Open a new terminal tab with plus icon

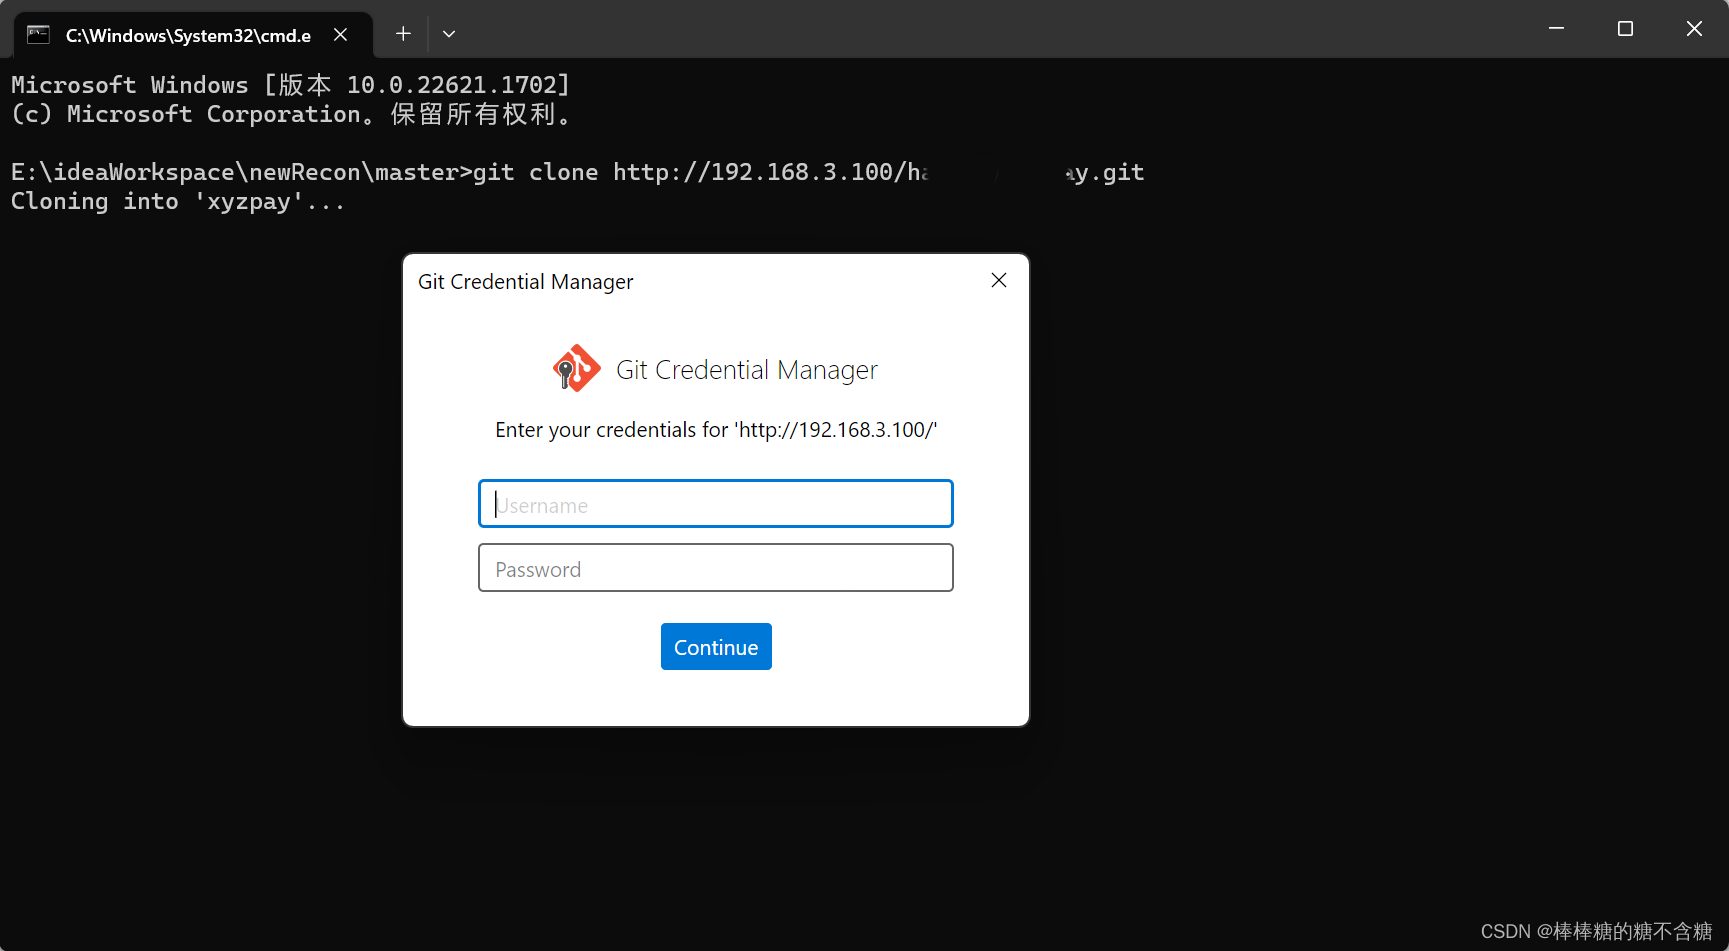point(403,34)
